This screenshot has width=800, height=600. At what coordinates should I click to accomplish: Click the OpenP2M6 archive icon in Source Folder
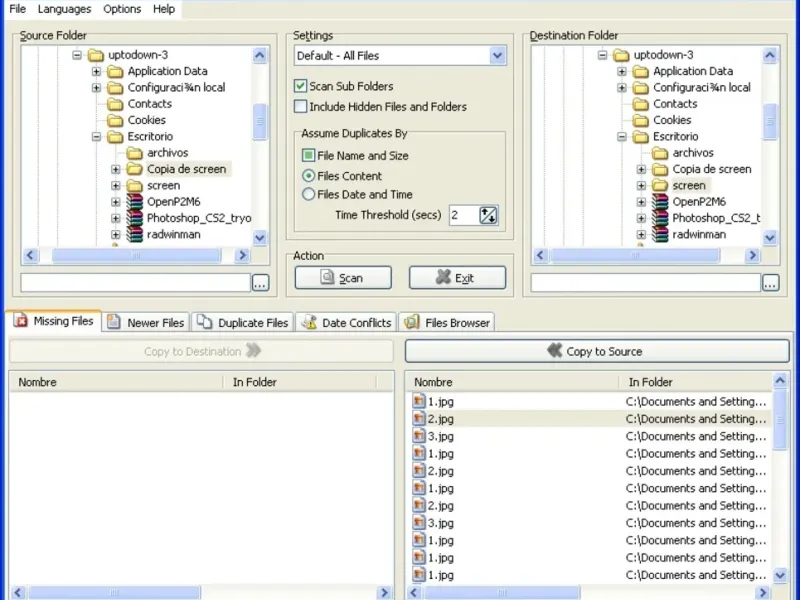(135, 202)
